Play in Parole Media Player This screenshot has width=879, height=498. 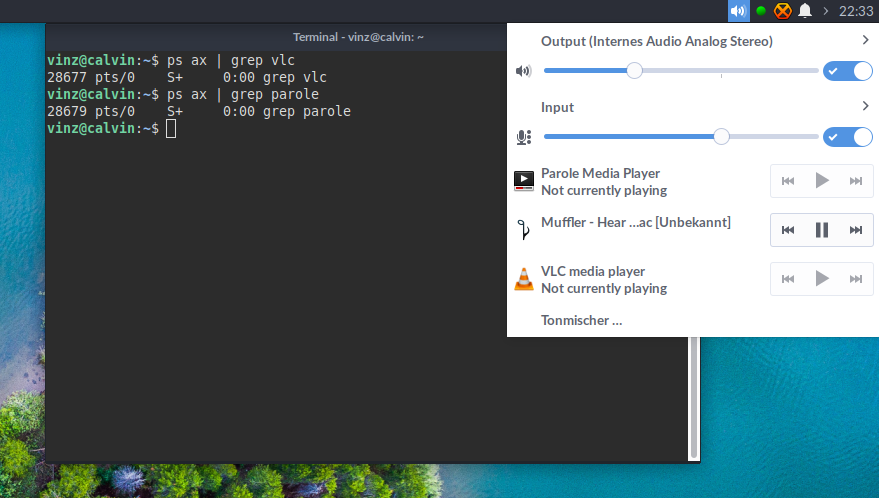(822, 181)
